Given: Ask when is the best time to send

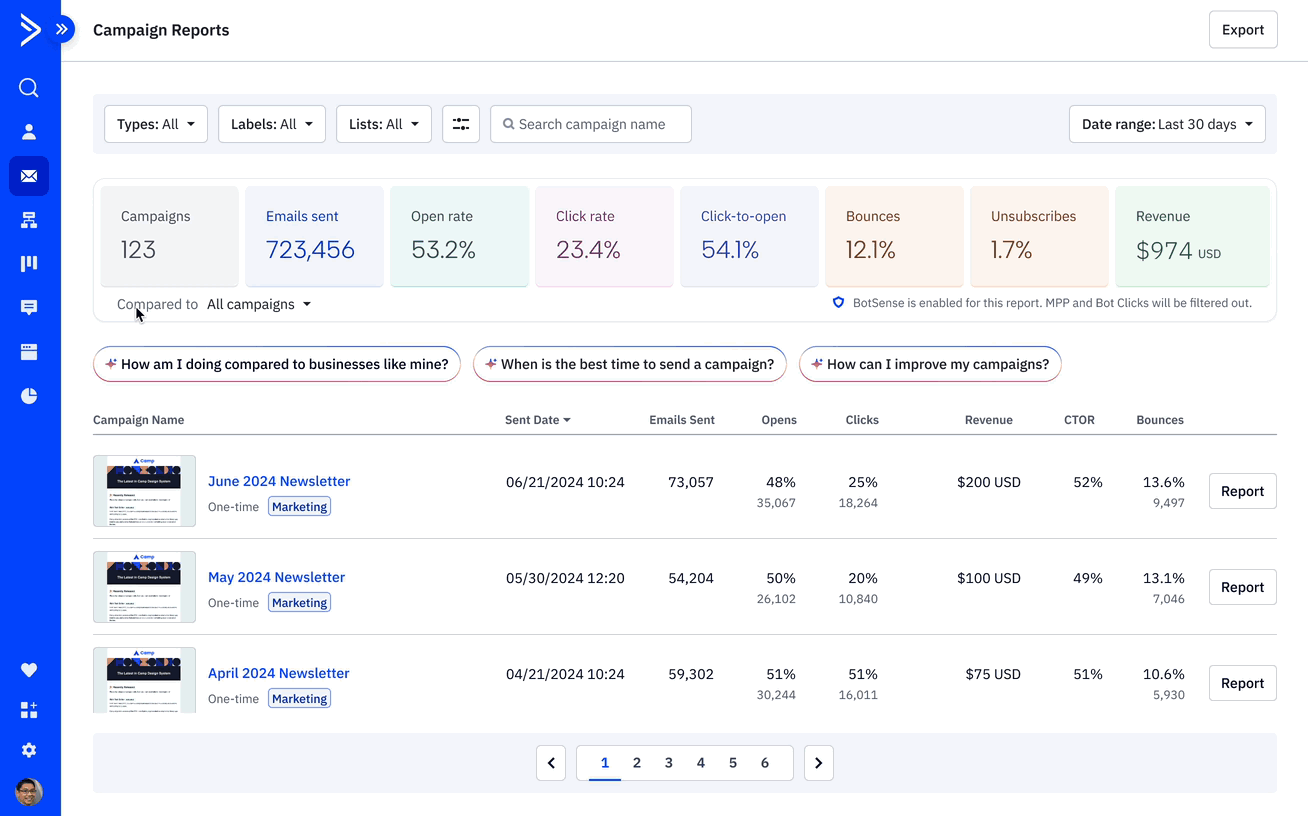Looking at the screenshot, I should pyautogui.click(x=629, y=364).
